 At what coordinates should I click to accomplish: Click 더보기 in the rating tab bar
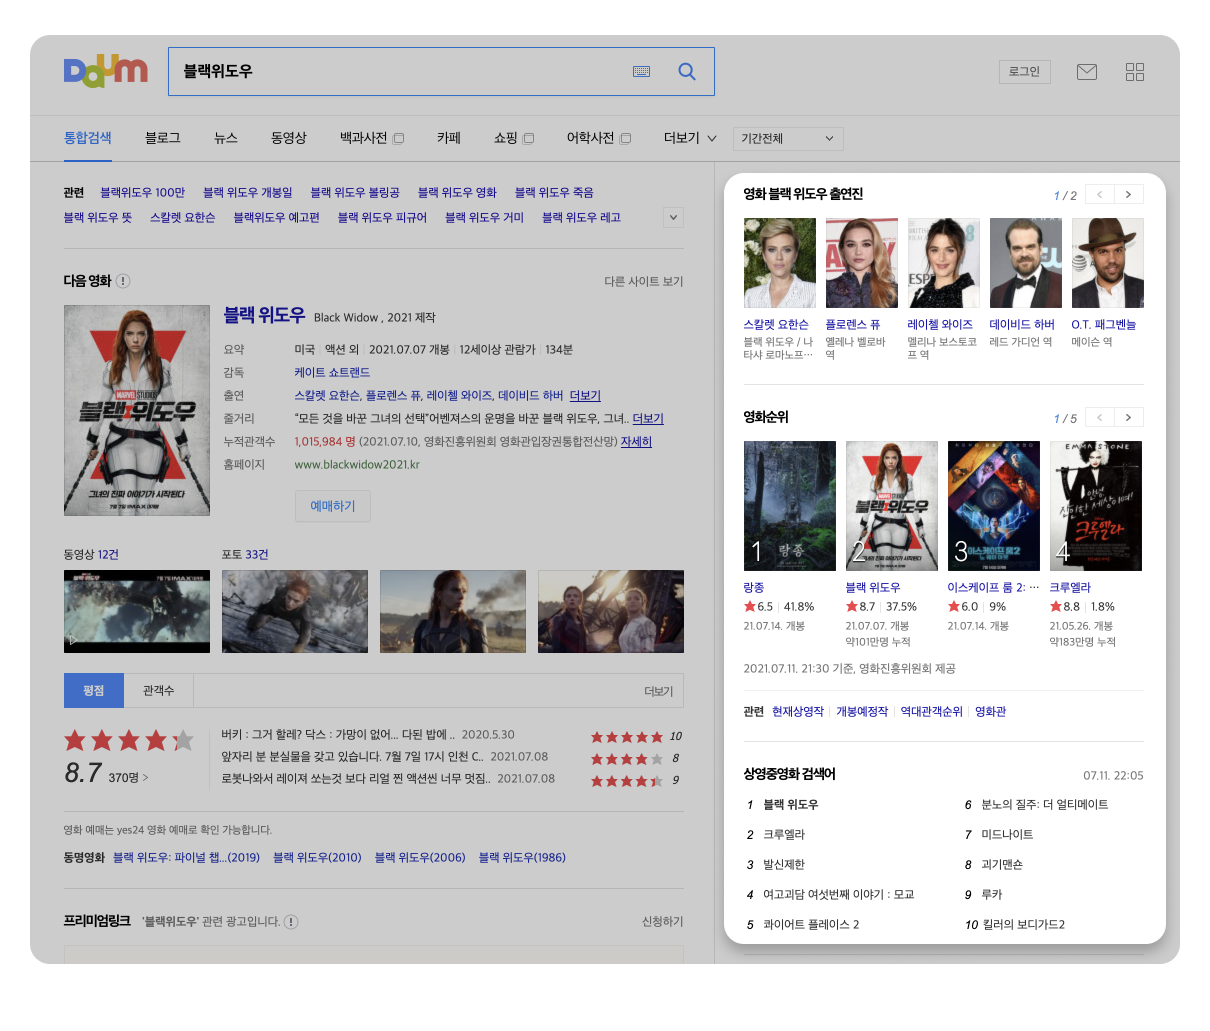pos(658,691)
